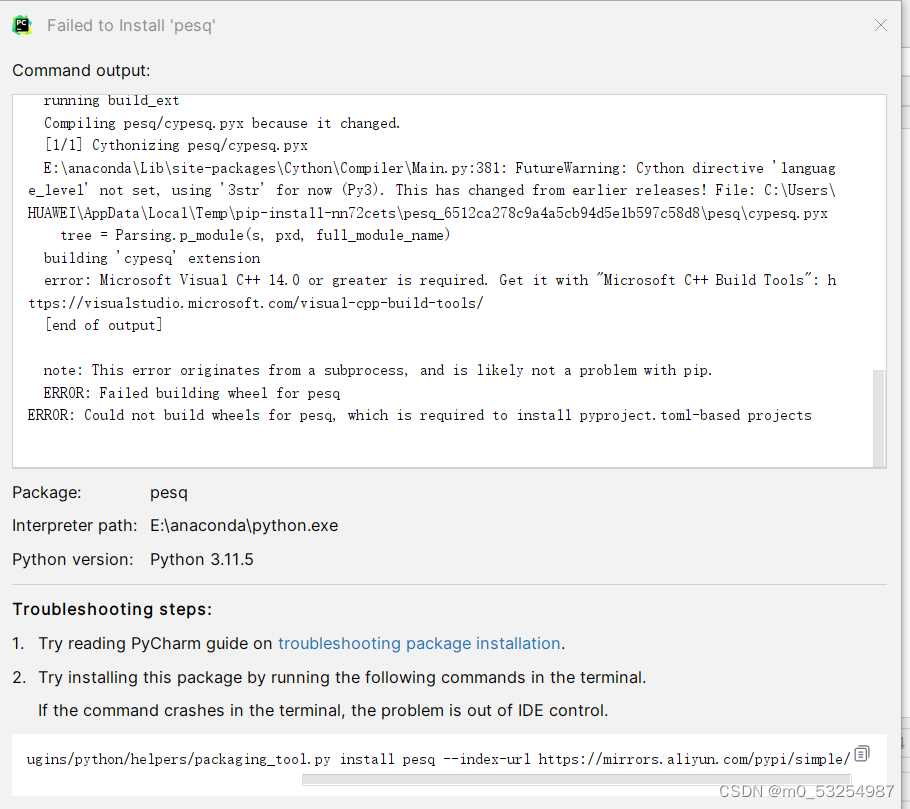Click the 'Cythonizing pesq/cypesq.pyx' output line
This screenshot has height=809, width=910.
(x=176, y=145)
